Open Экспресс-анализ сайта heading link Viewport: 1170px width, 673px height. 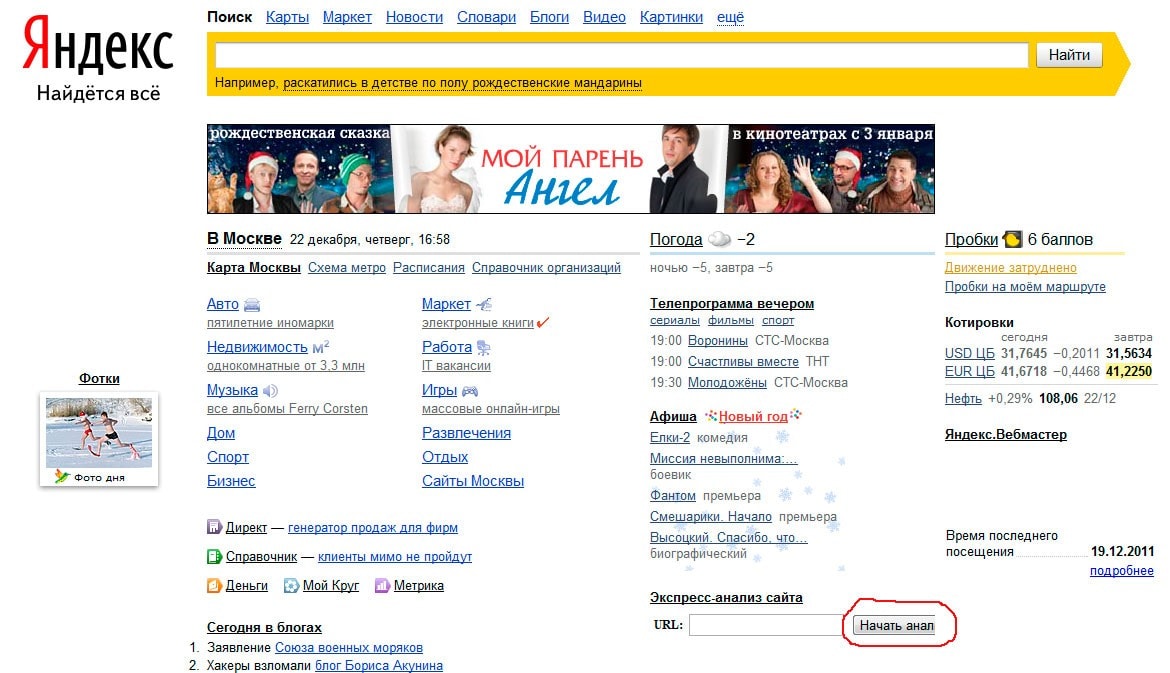point(726,598)
